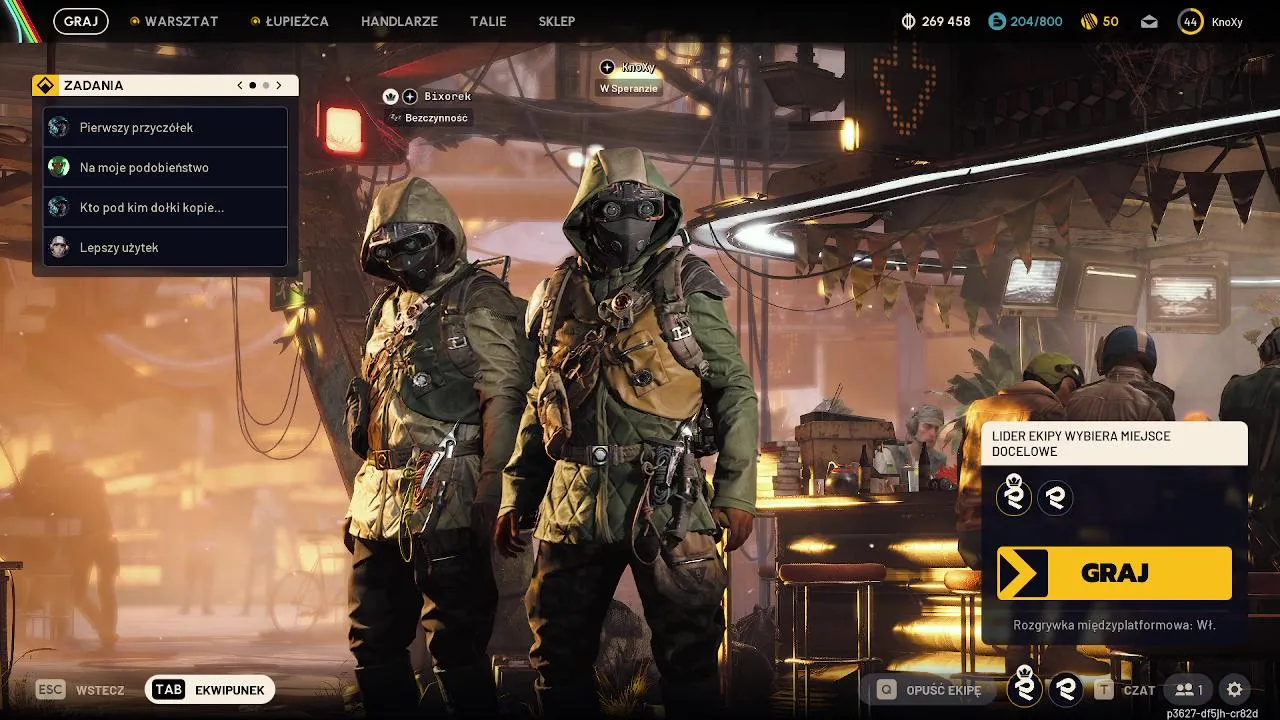Click the KnoXy profile name in top bar
Image resolution: width=1280 pixels, height=720 pixels.
pos(1226,22)
